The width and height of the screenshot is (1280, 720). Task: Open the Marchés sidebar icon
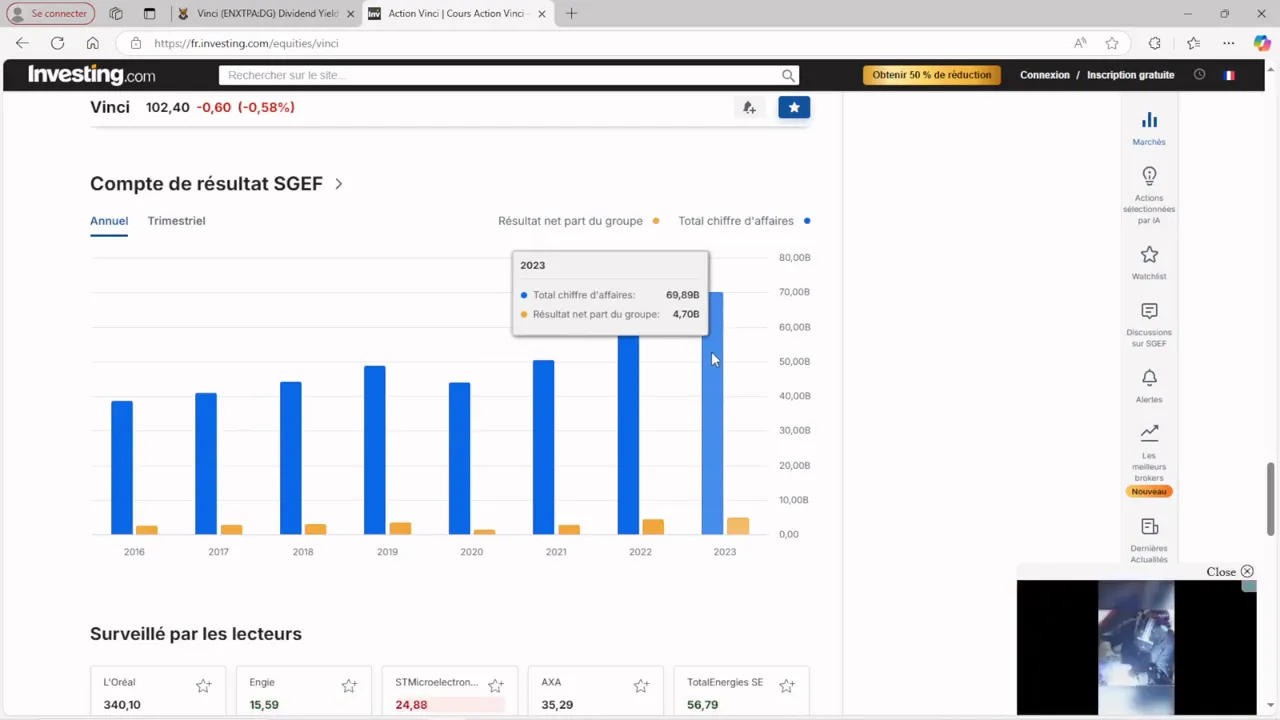pyautogui.click(x=1149, y=120)
